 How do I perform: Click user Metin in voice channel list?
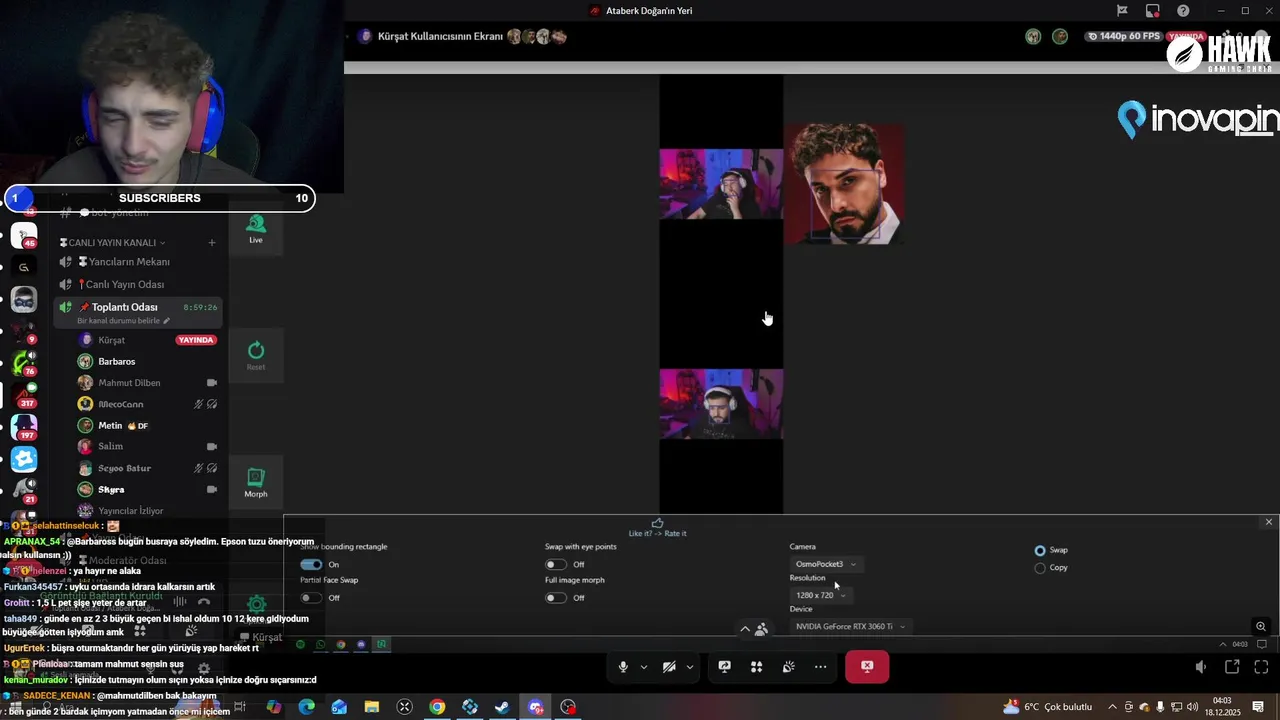coord(148,426)
